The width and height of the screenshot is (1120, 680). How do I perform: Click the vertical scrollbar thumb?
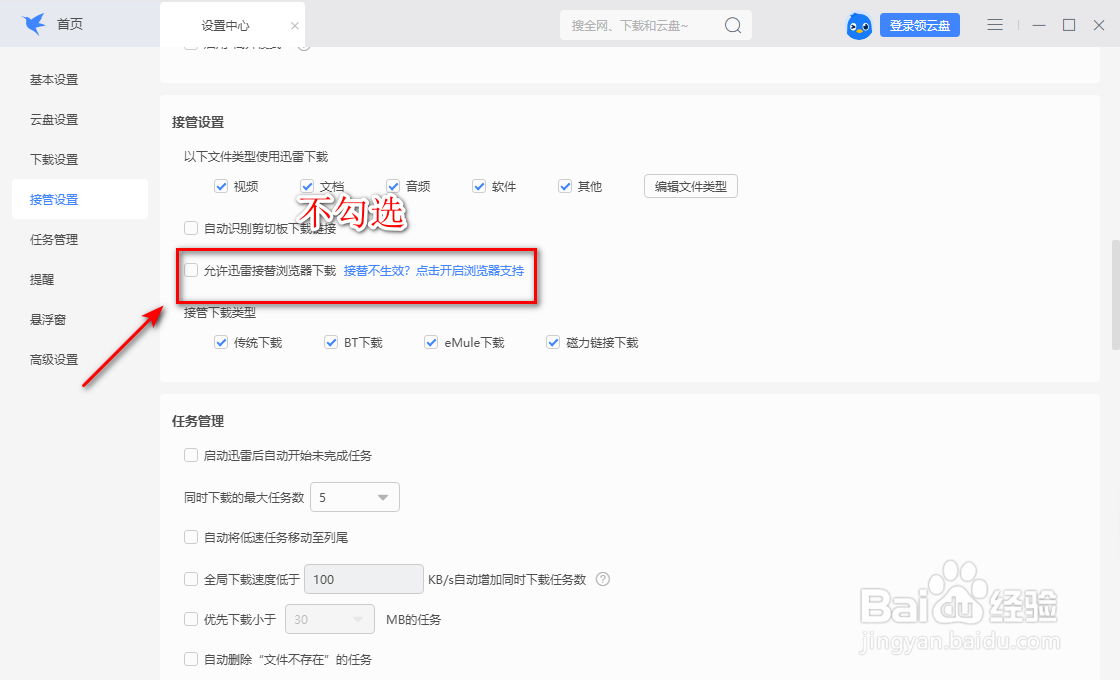point(1116,294)
